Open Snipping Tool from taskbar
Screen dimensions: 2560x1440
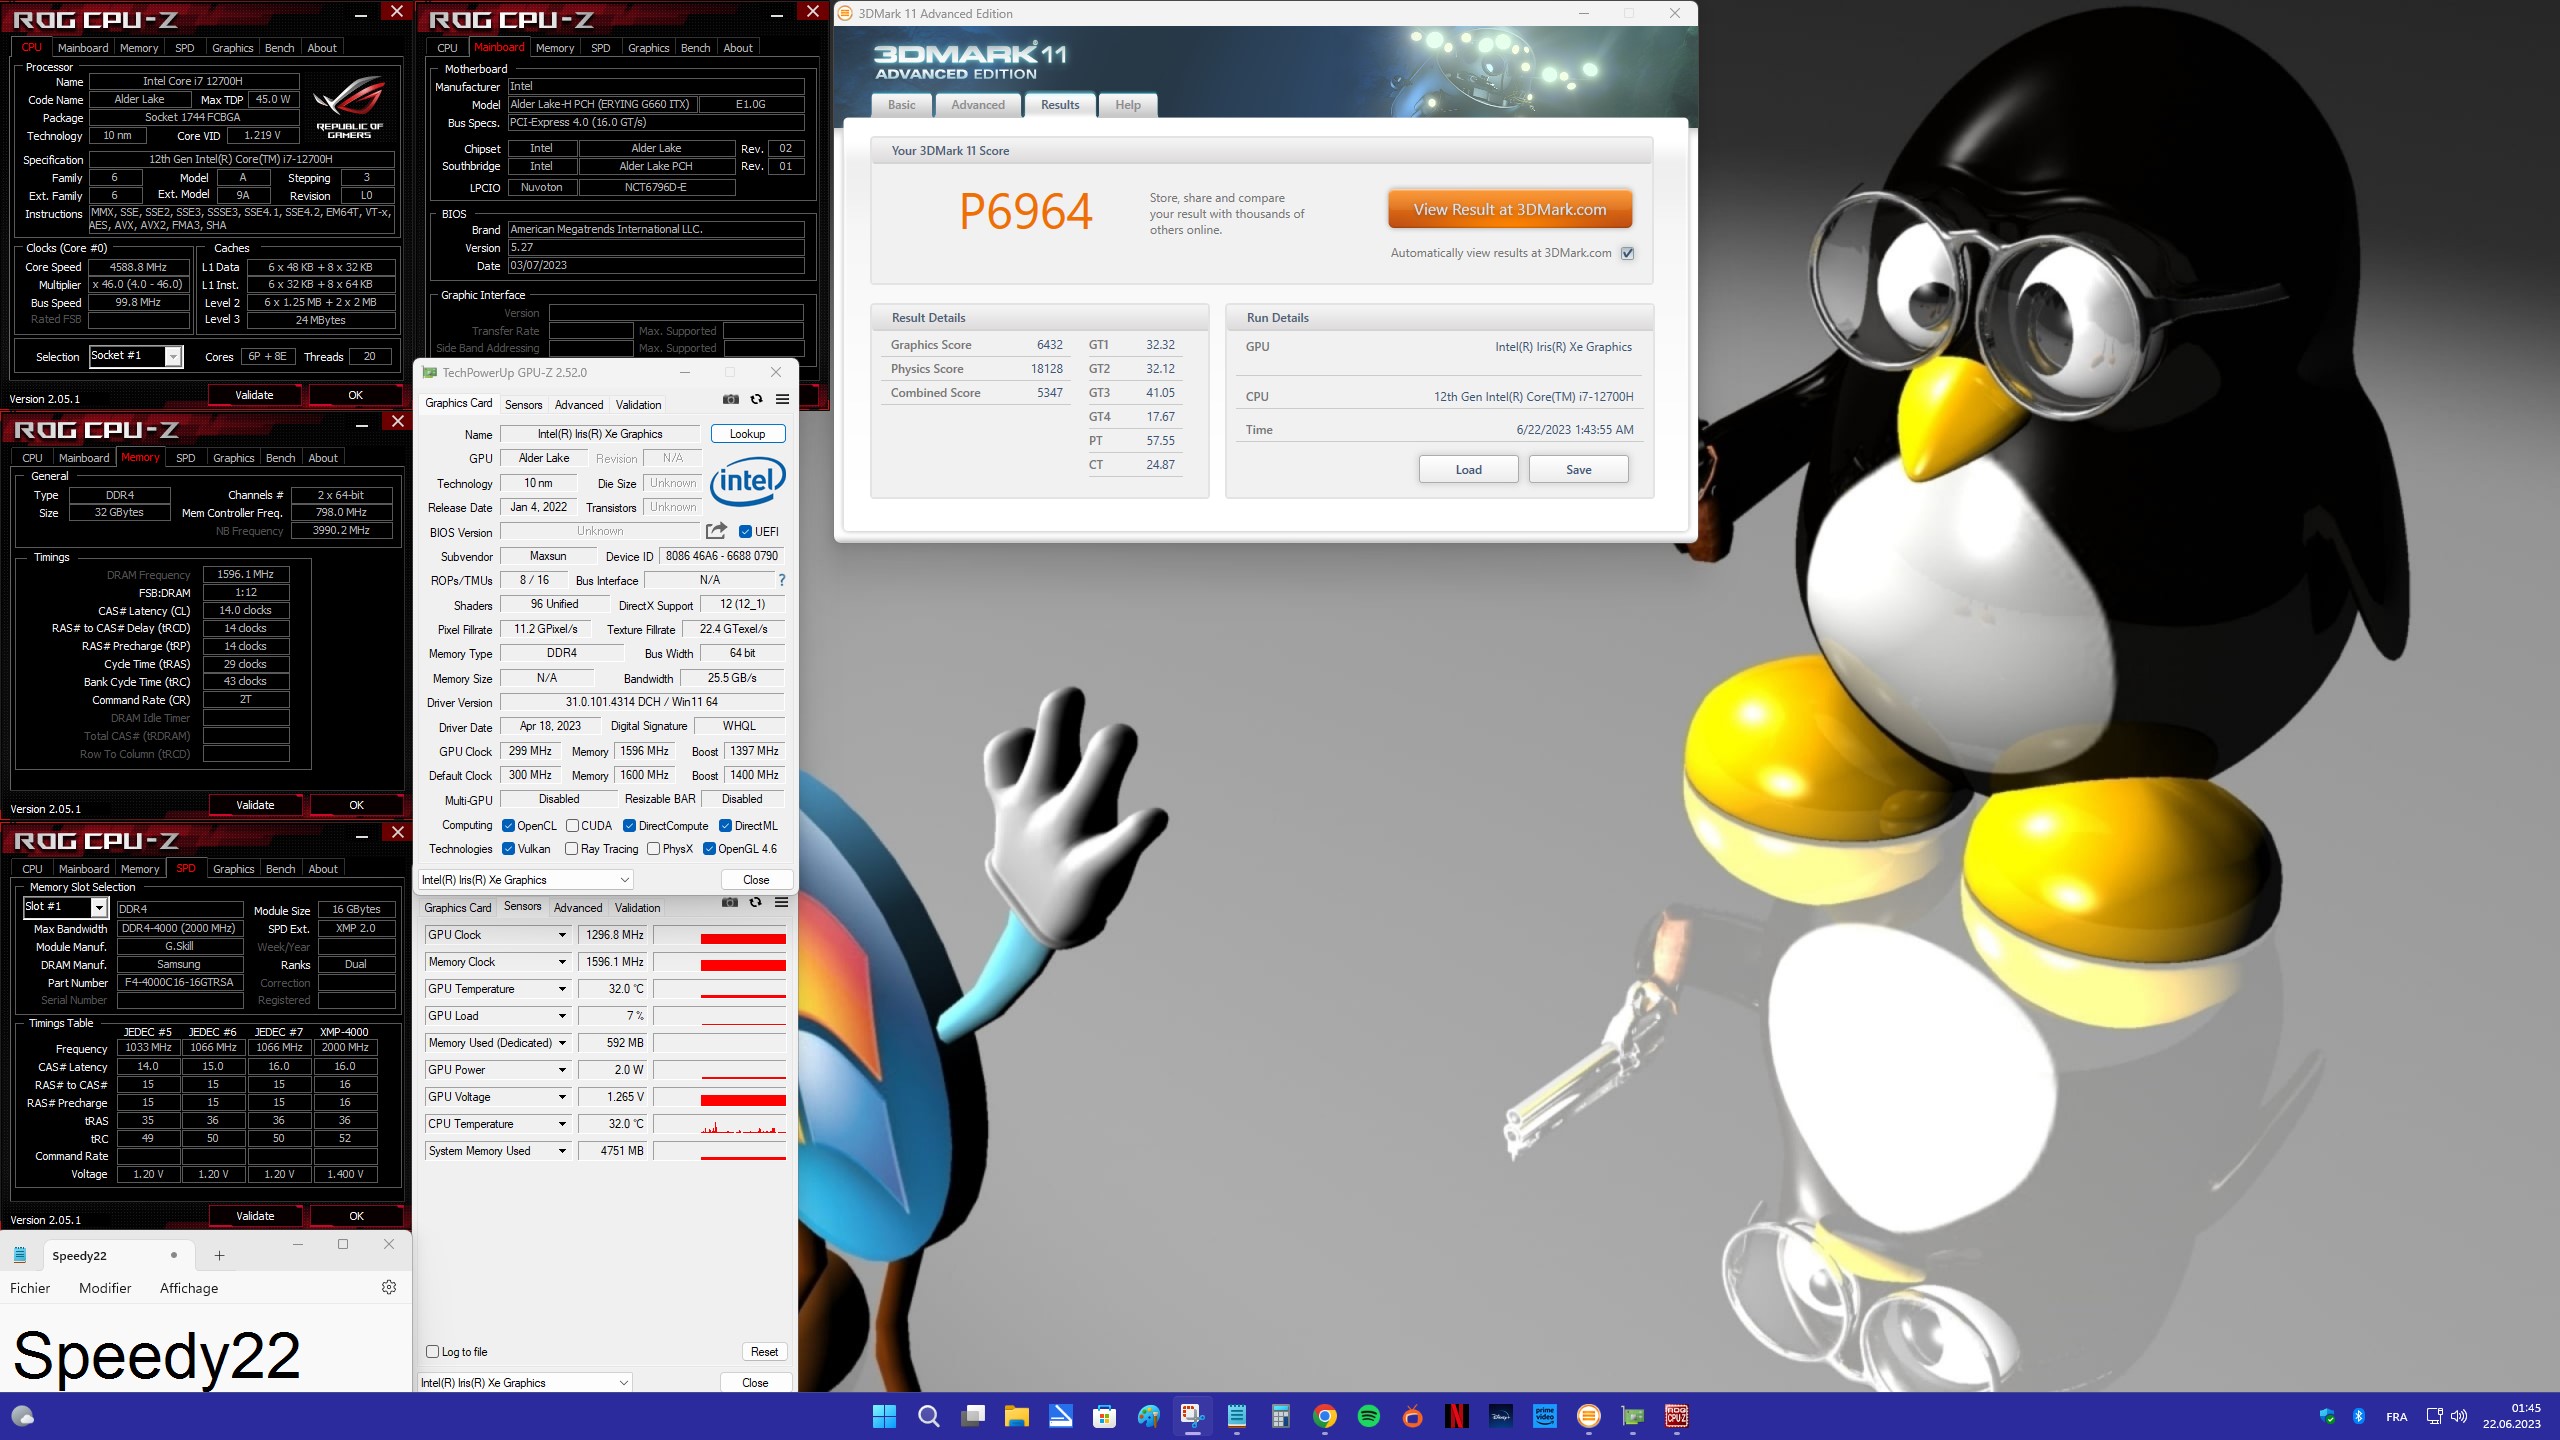pos(1192,1416)
